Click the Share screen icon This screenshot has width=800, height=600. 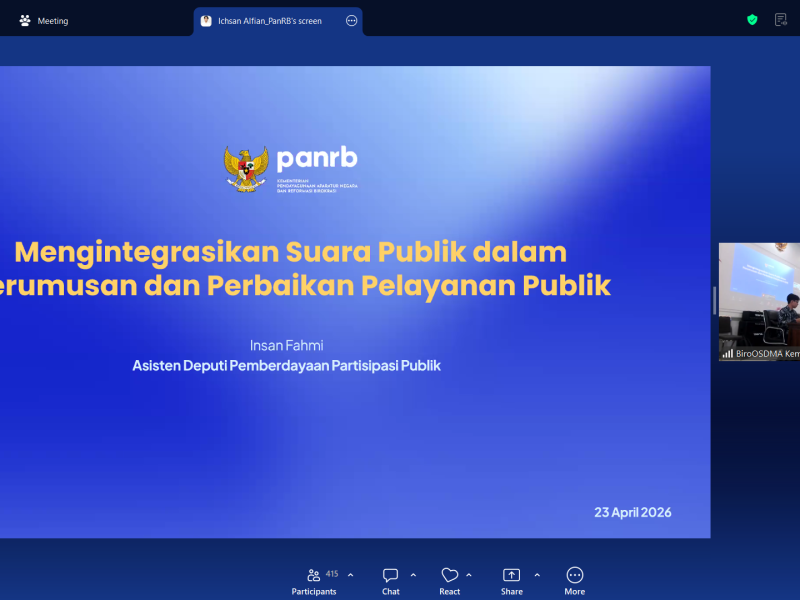[x=511, y=575]
